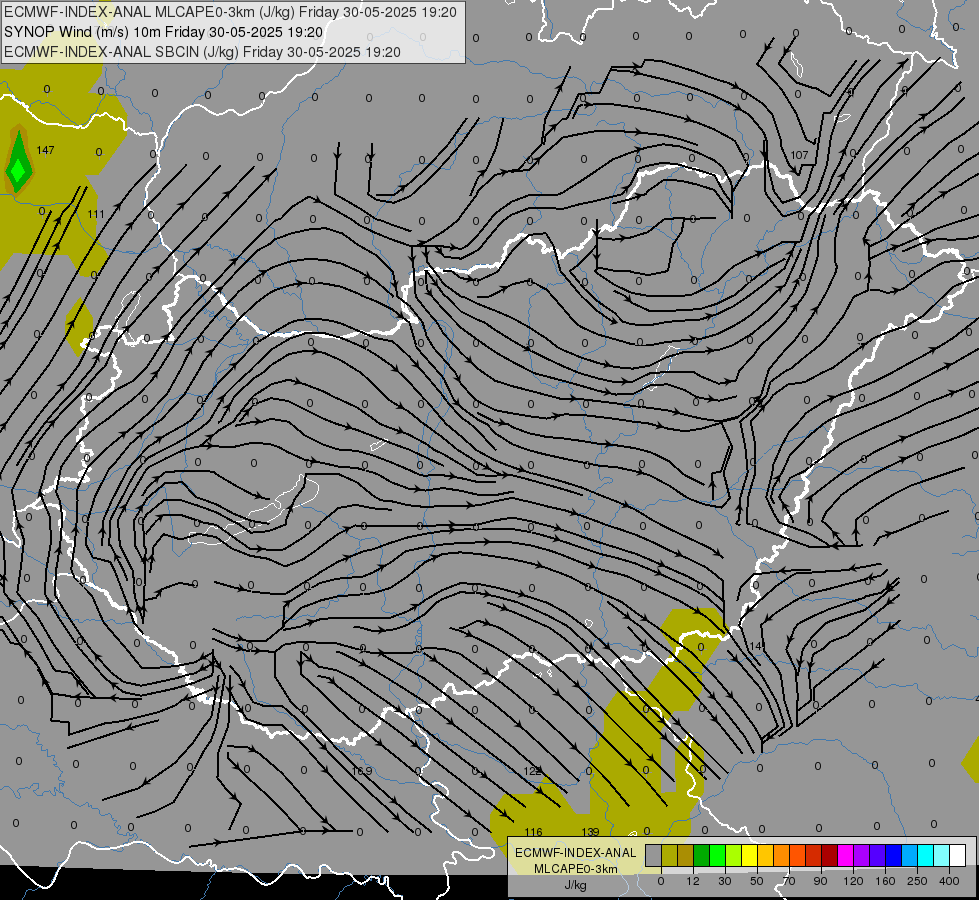The width and height of the screenshot is (979, 900).
Task: Select the olive swatch in the legend
Action: pos(669,855)
